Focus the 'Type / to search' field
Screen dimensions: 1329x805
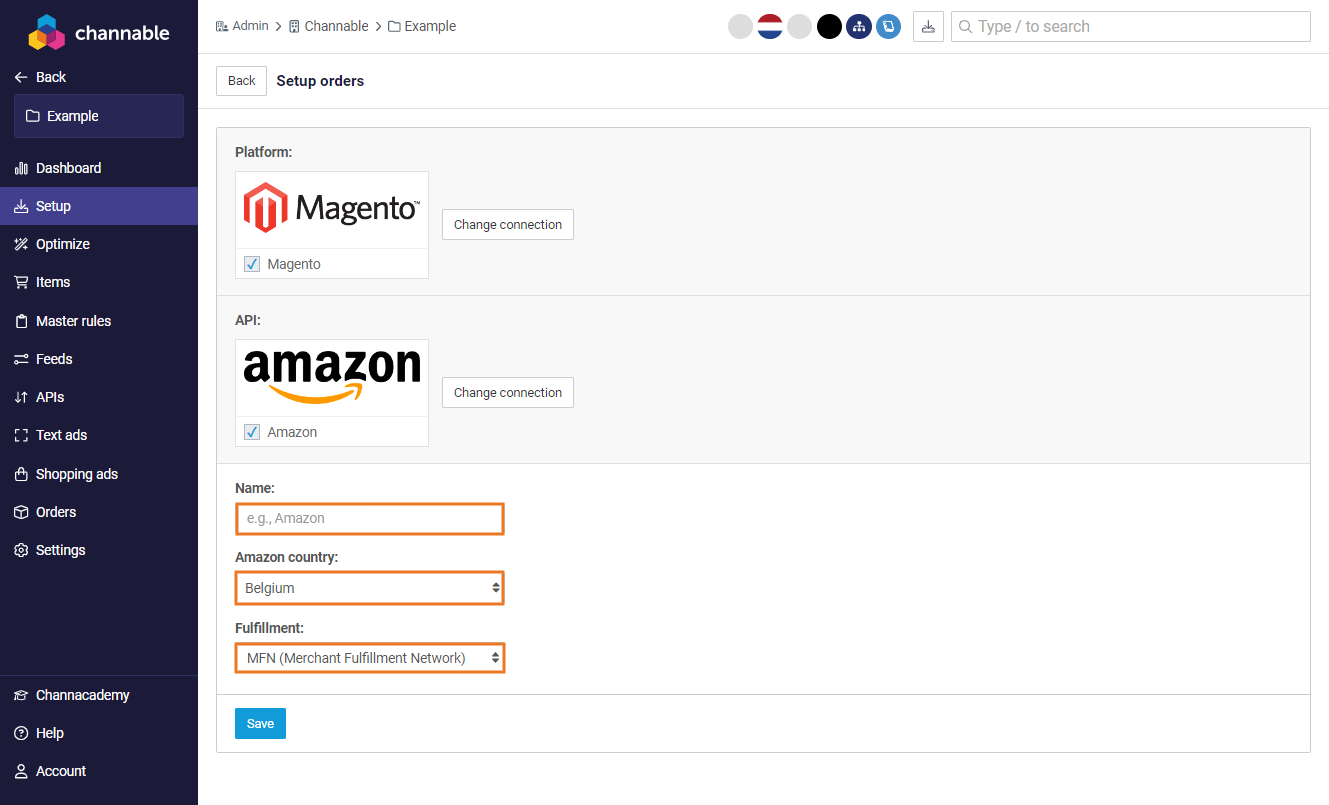pyautogui.click(x=1130, y=26)
